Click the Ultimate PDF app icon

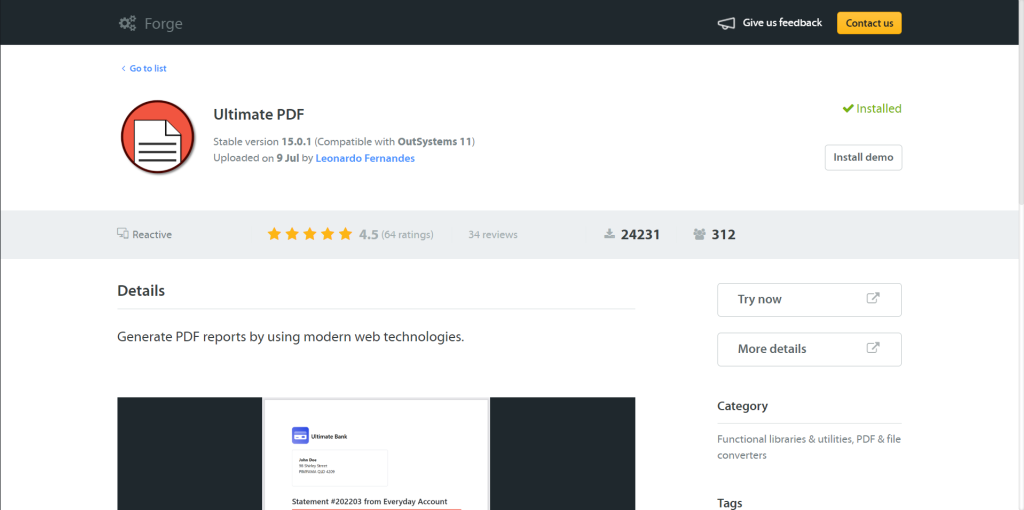click(156, 139)
